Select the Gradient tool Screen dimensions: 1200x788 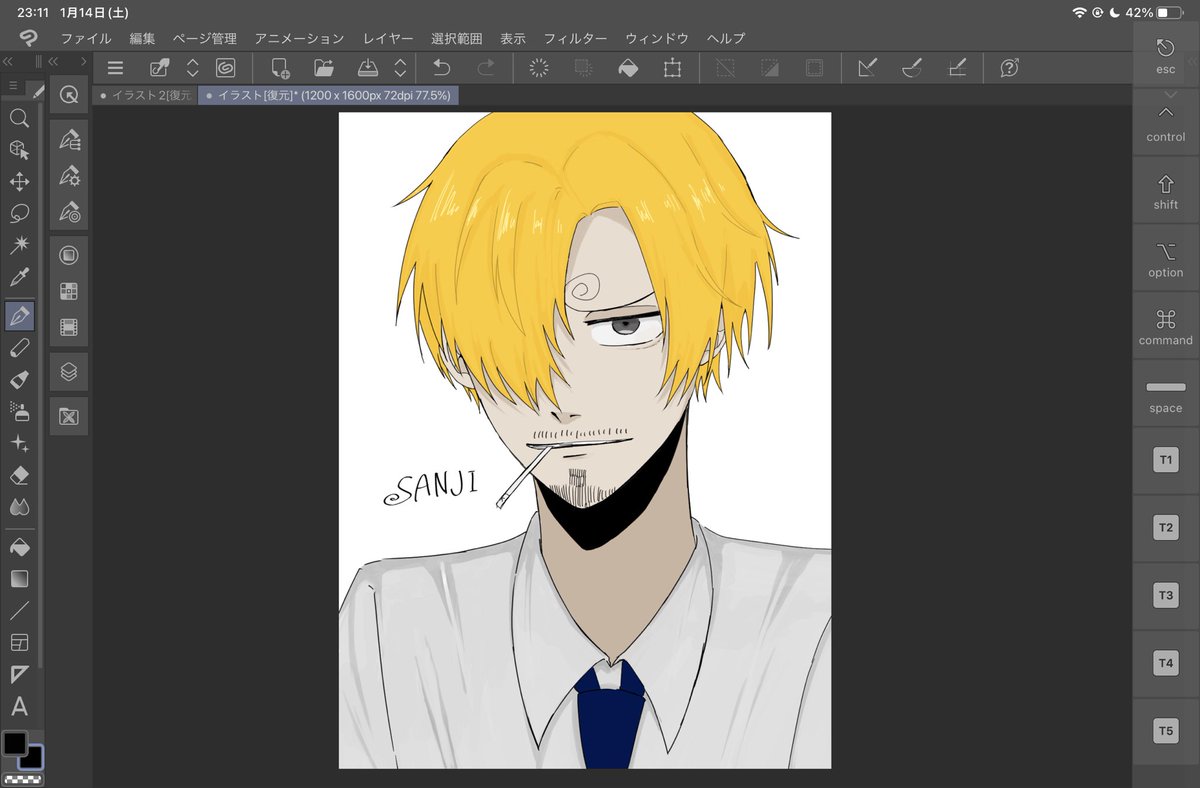click(19, 579)
